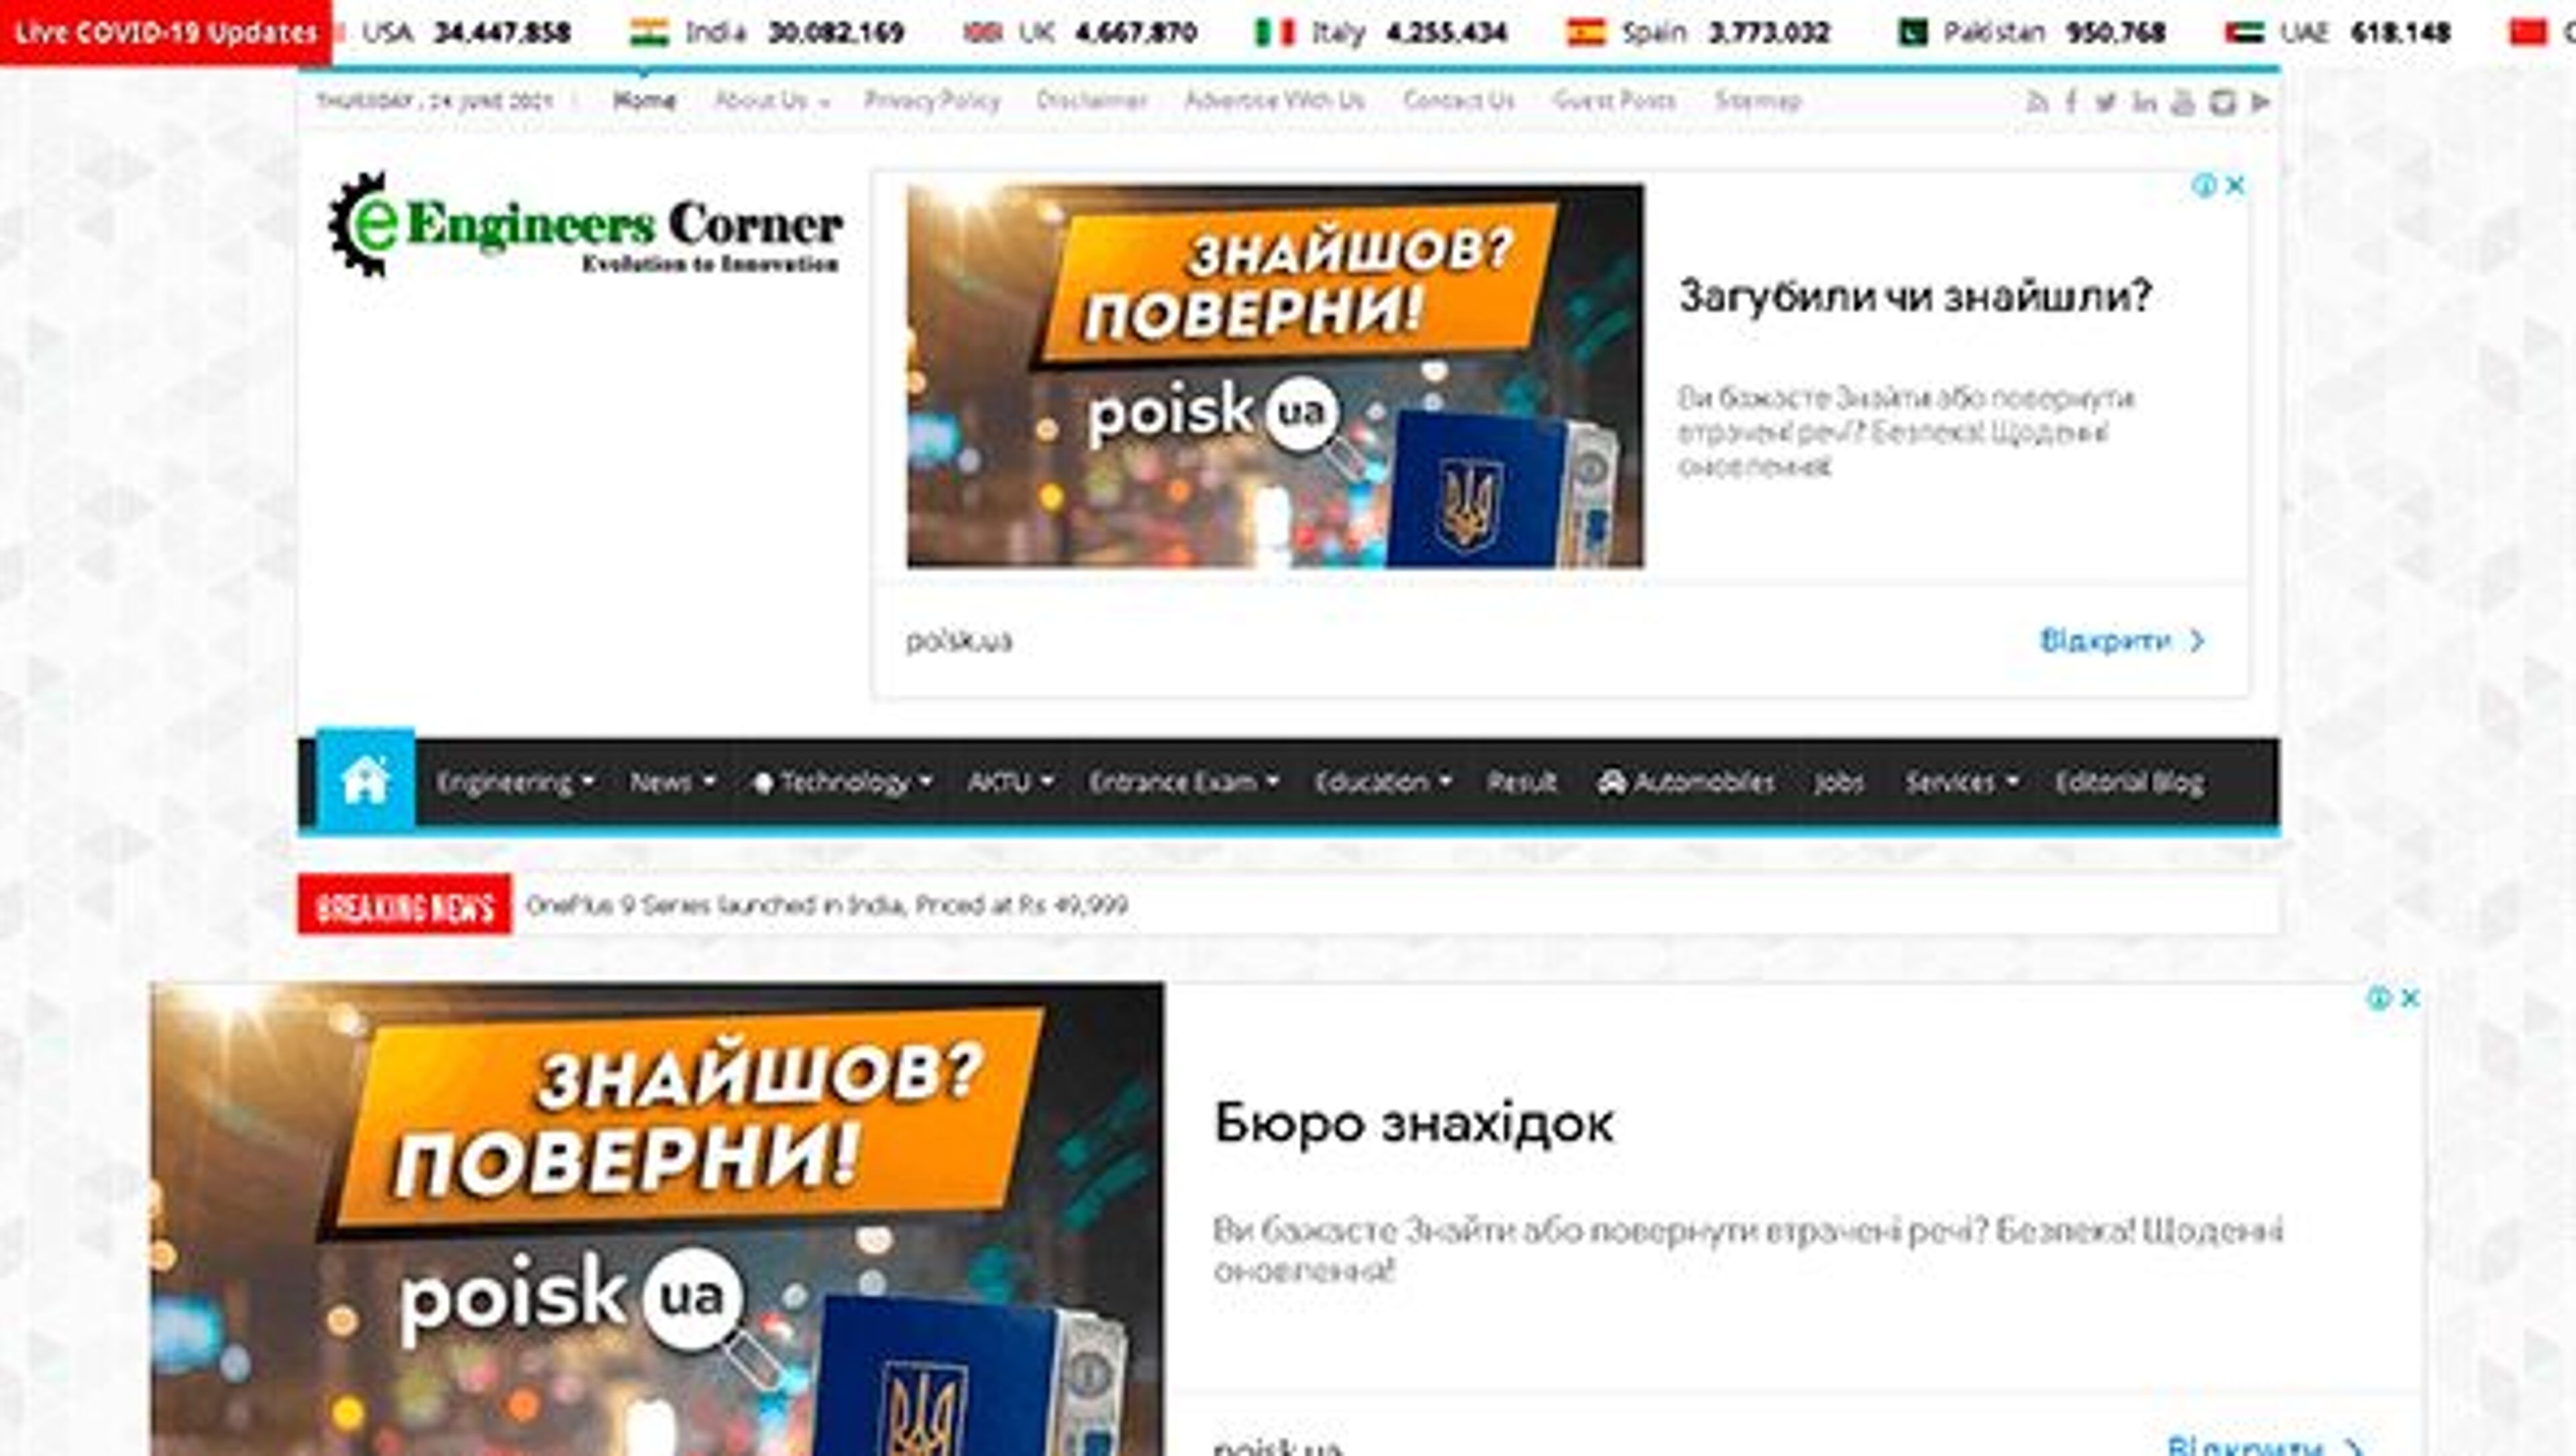The width and height of the screenshot is (2576, 1456).
Task: Open the Facebook social icon
Action: [x=2072, y=102]
